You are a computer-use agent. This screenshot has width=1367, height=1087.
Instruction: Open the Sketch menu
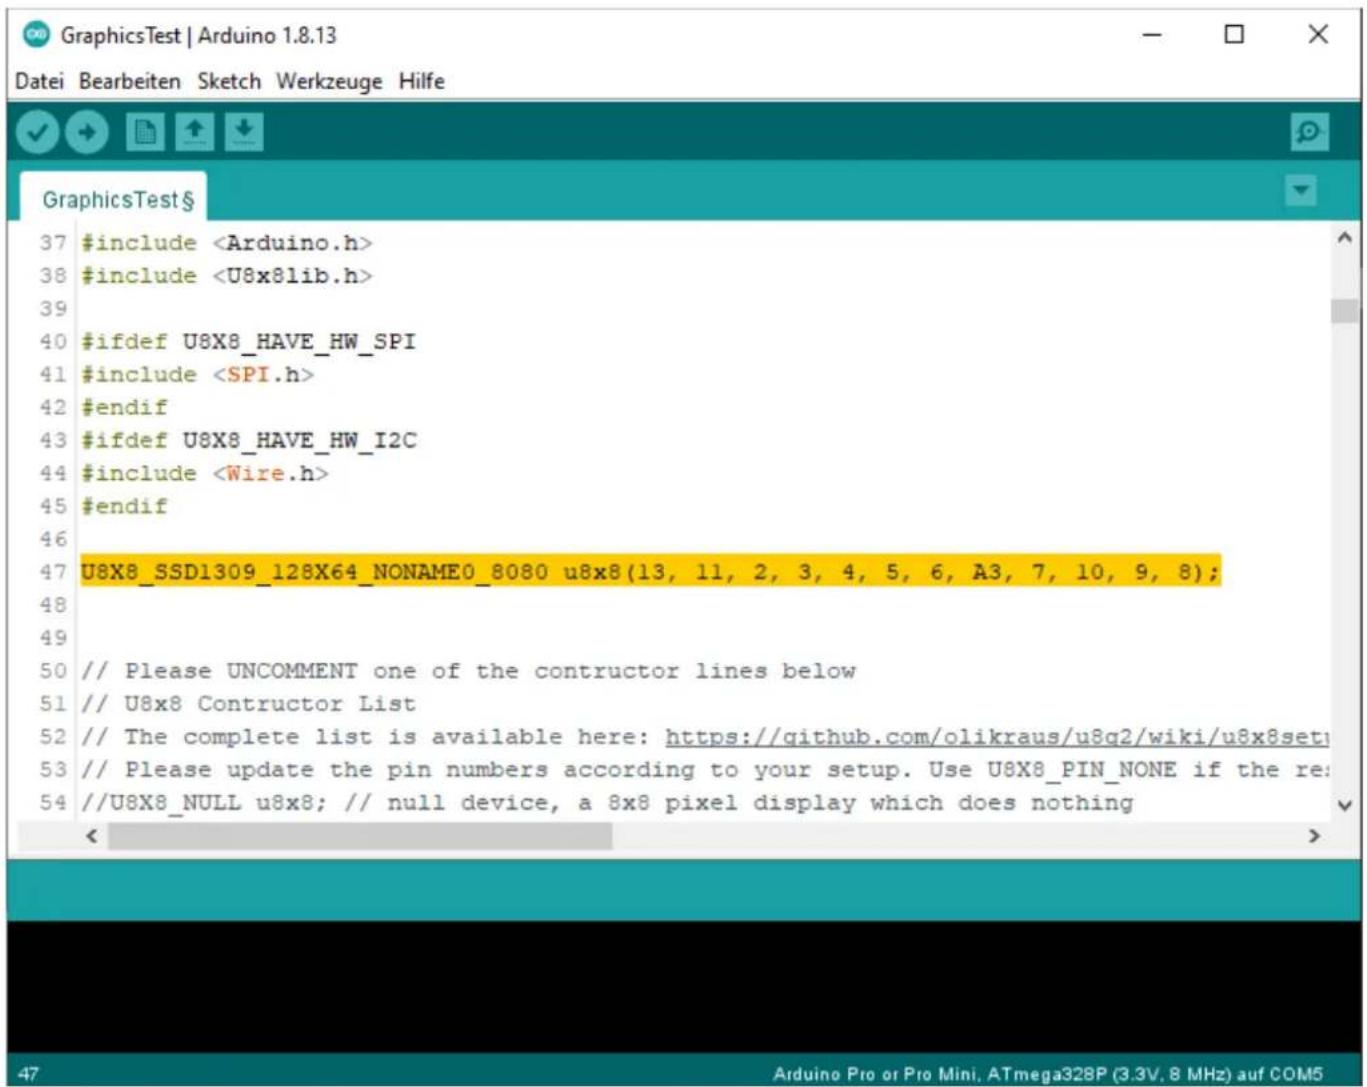(229, 81)
